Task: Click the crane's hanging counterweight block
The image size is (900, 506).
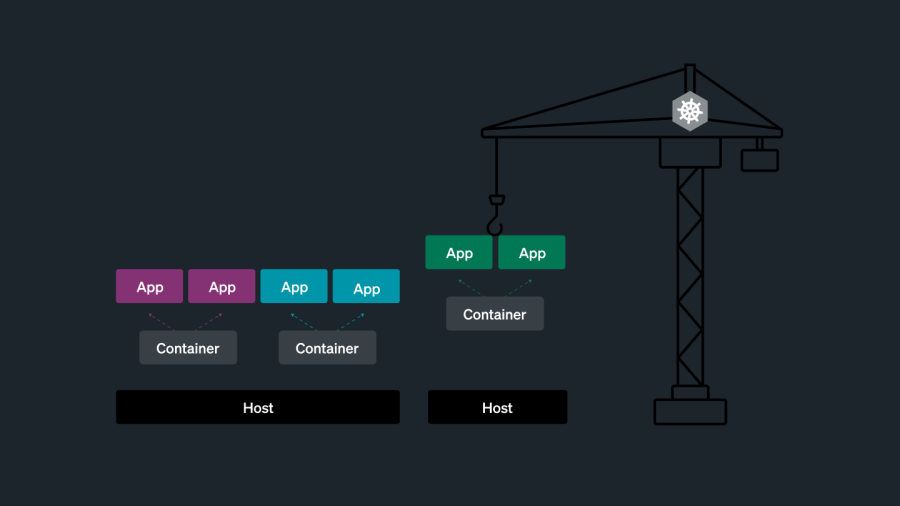Action: click(x=759, y=159)
